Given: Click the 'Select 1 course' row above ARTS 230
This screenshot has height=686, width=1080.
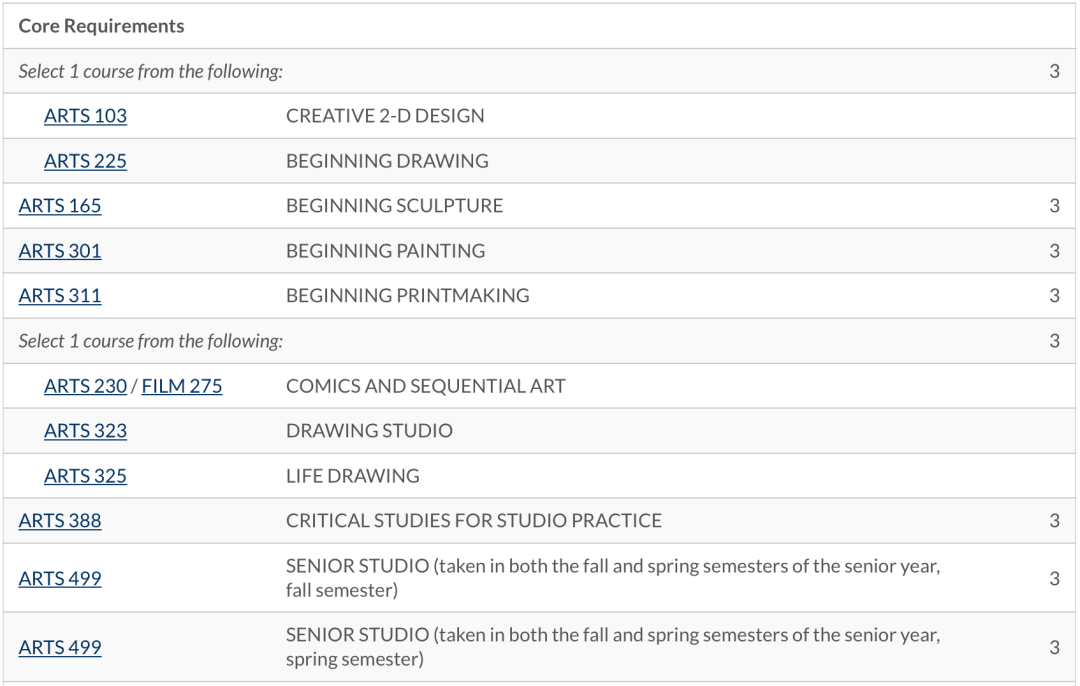Looking at the screenshot, I should point(151,341).
